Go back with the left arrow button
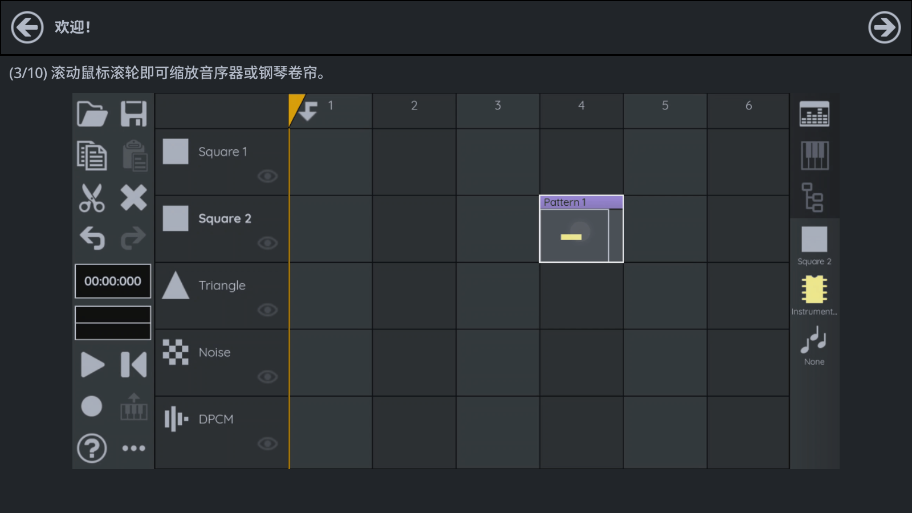Screen dimensions: 912x513 coord(27,27)
